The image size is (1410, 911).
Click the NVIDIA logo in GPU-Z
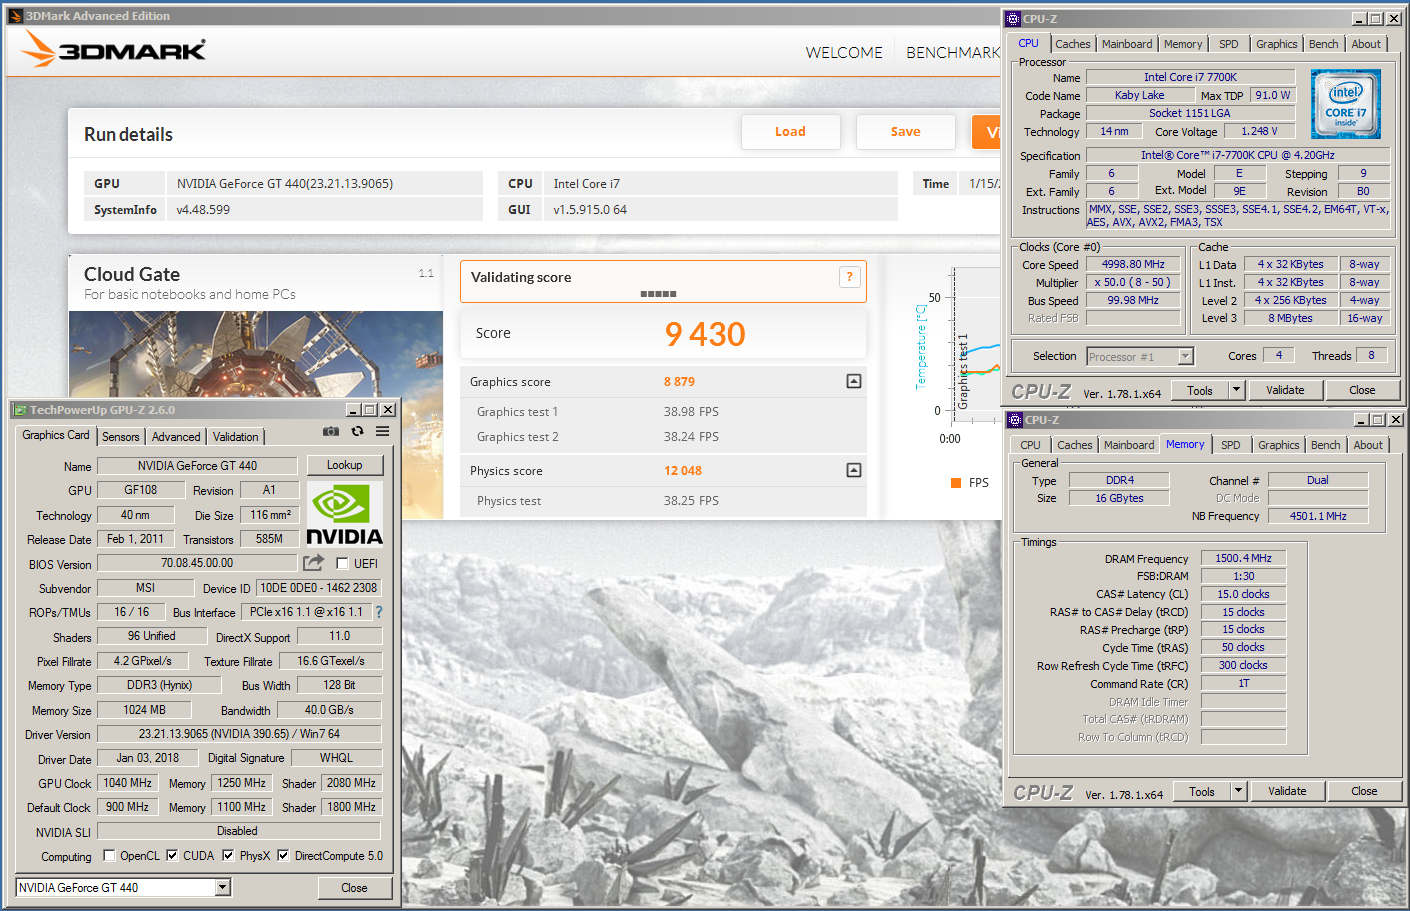click(344, 514)
